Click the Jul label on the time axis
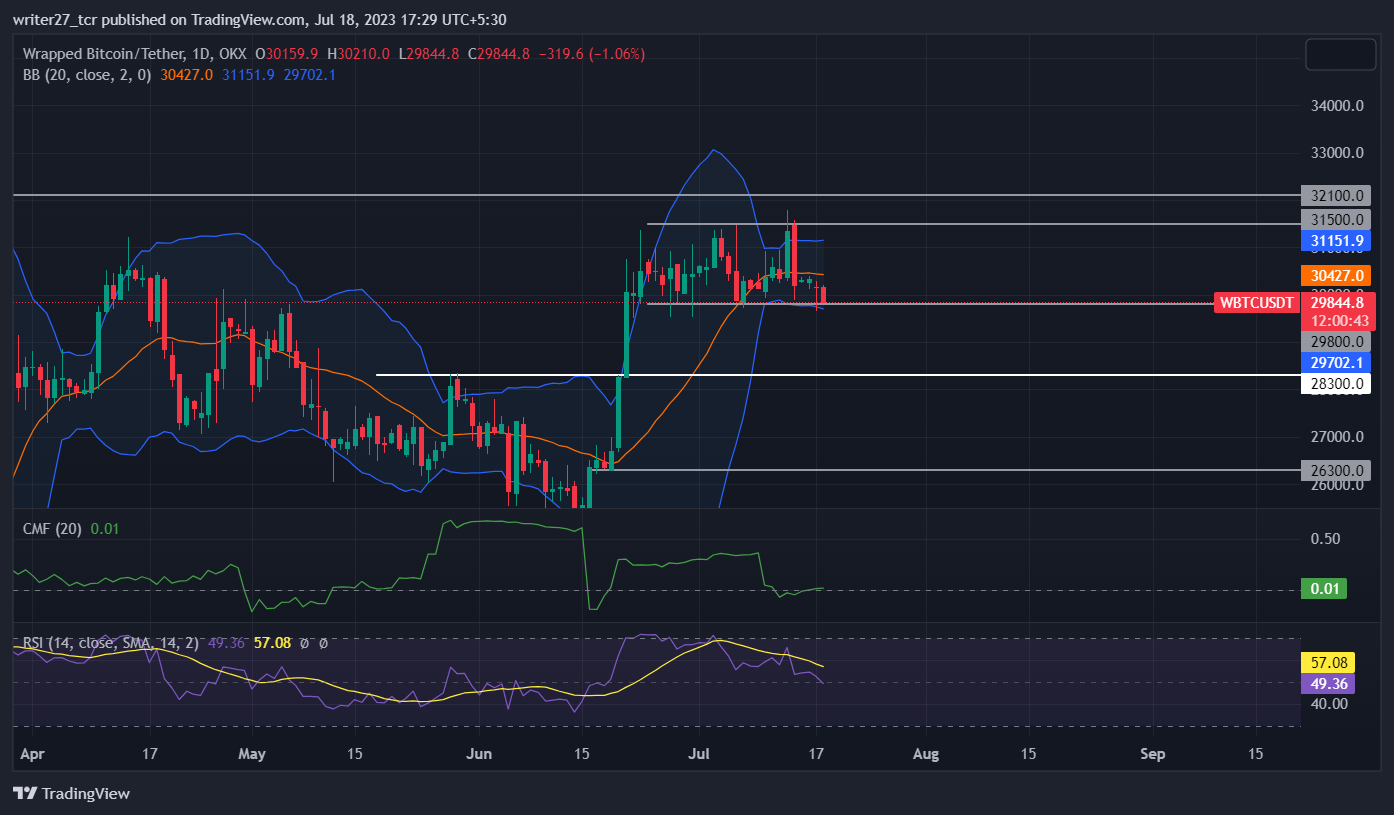Viewport: 1394px width, 815px height. point(699,753)
